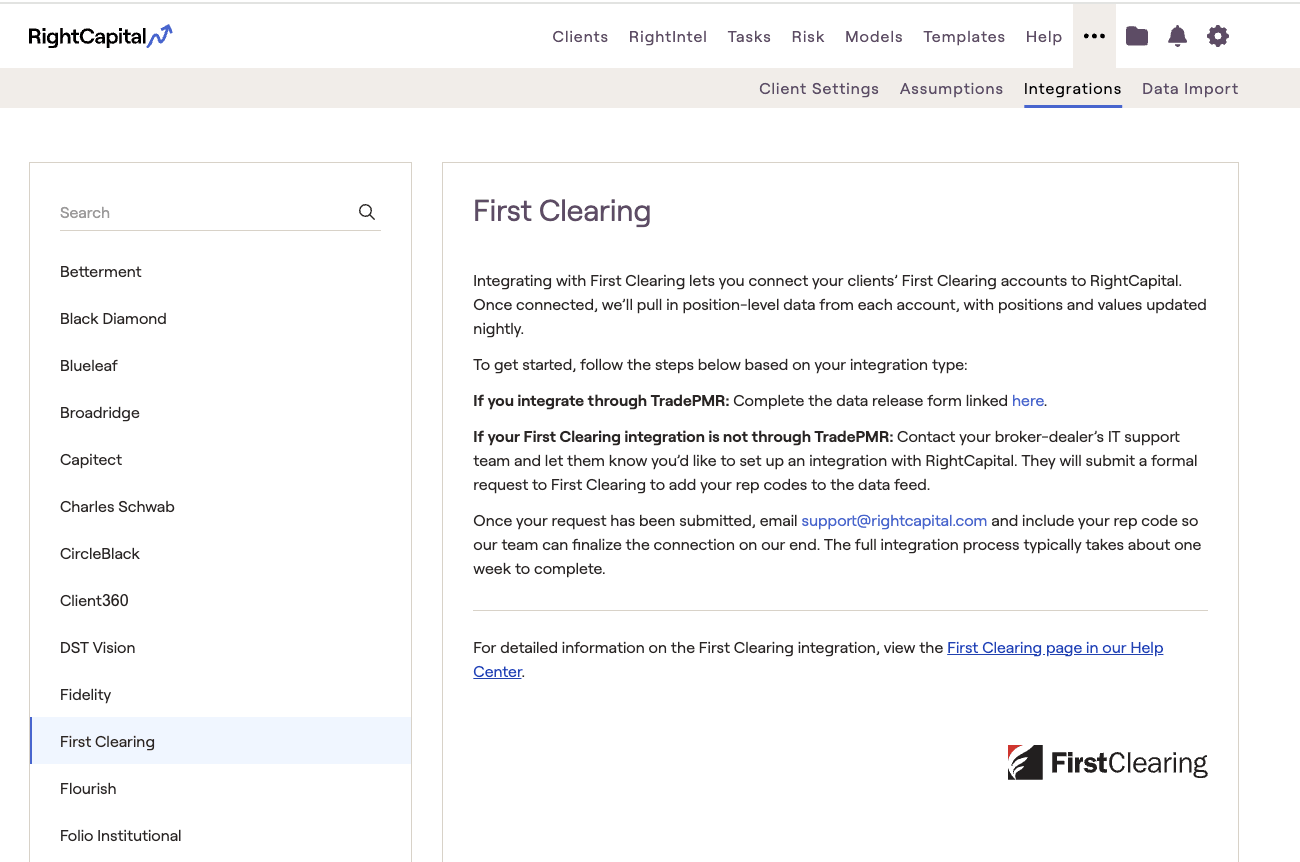Open notifications bell icon

point(1177,36)
